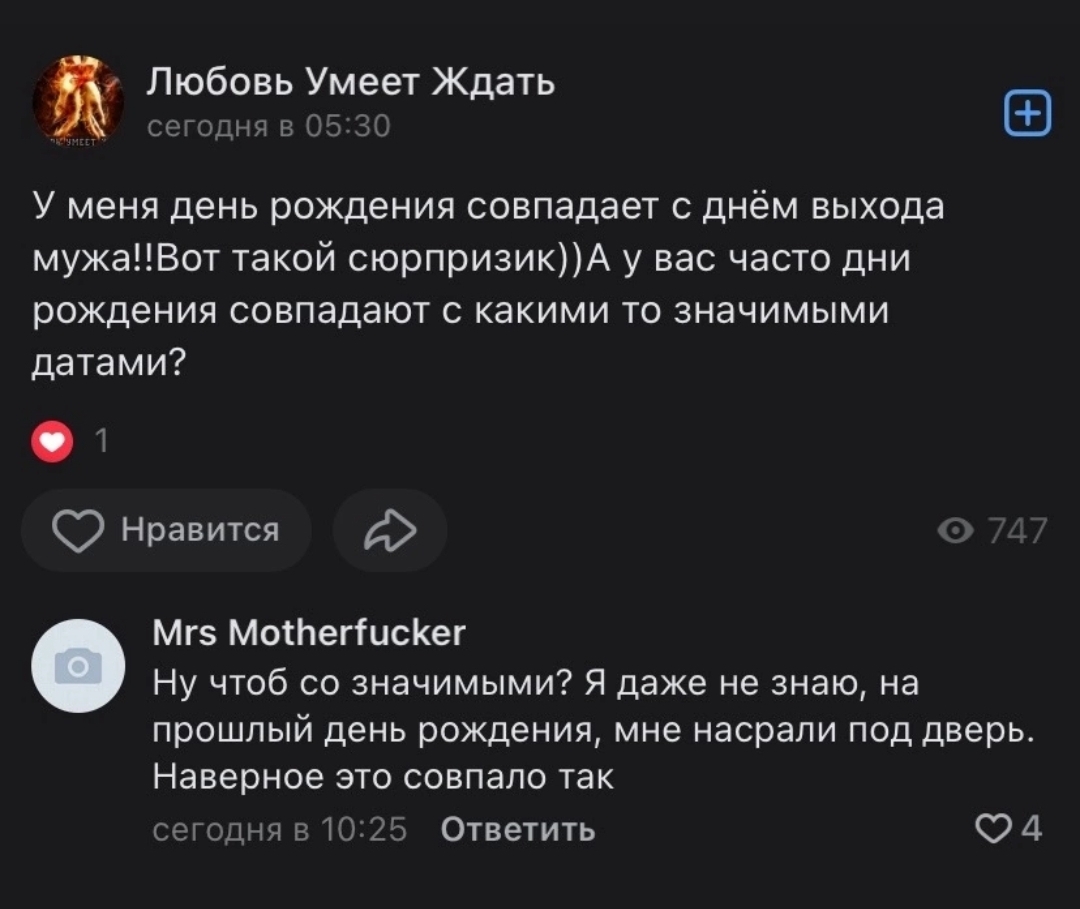
Task: Click the post timestamp 'сегодня в 05:30'
Action: point(268,127)
